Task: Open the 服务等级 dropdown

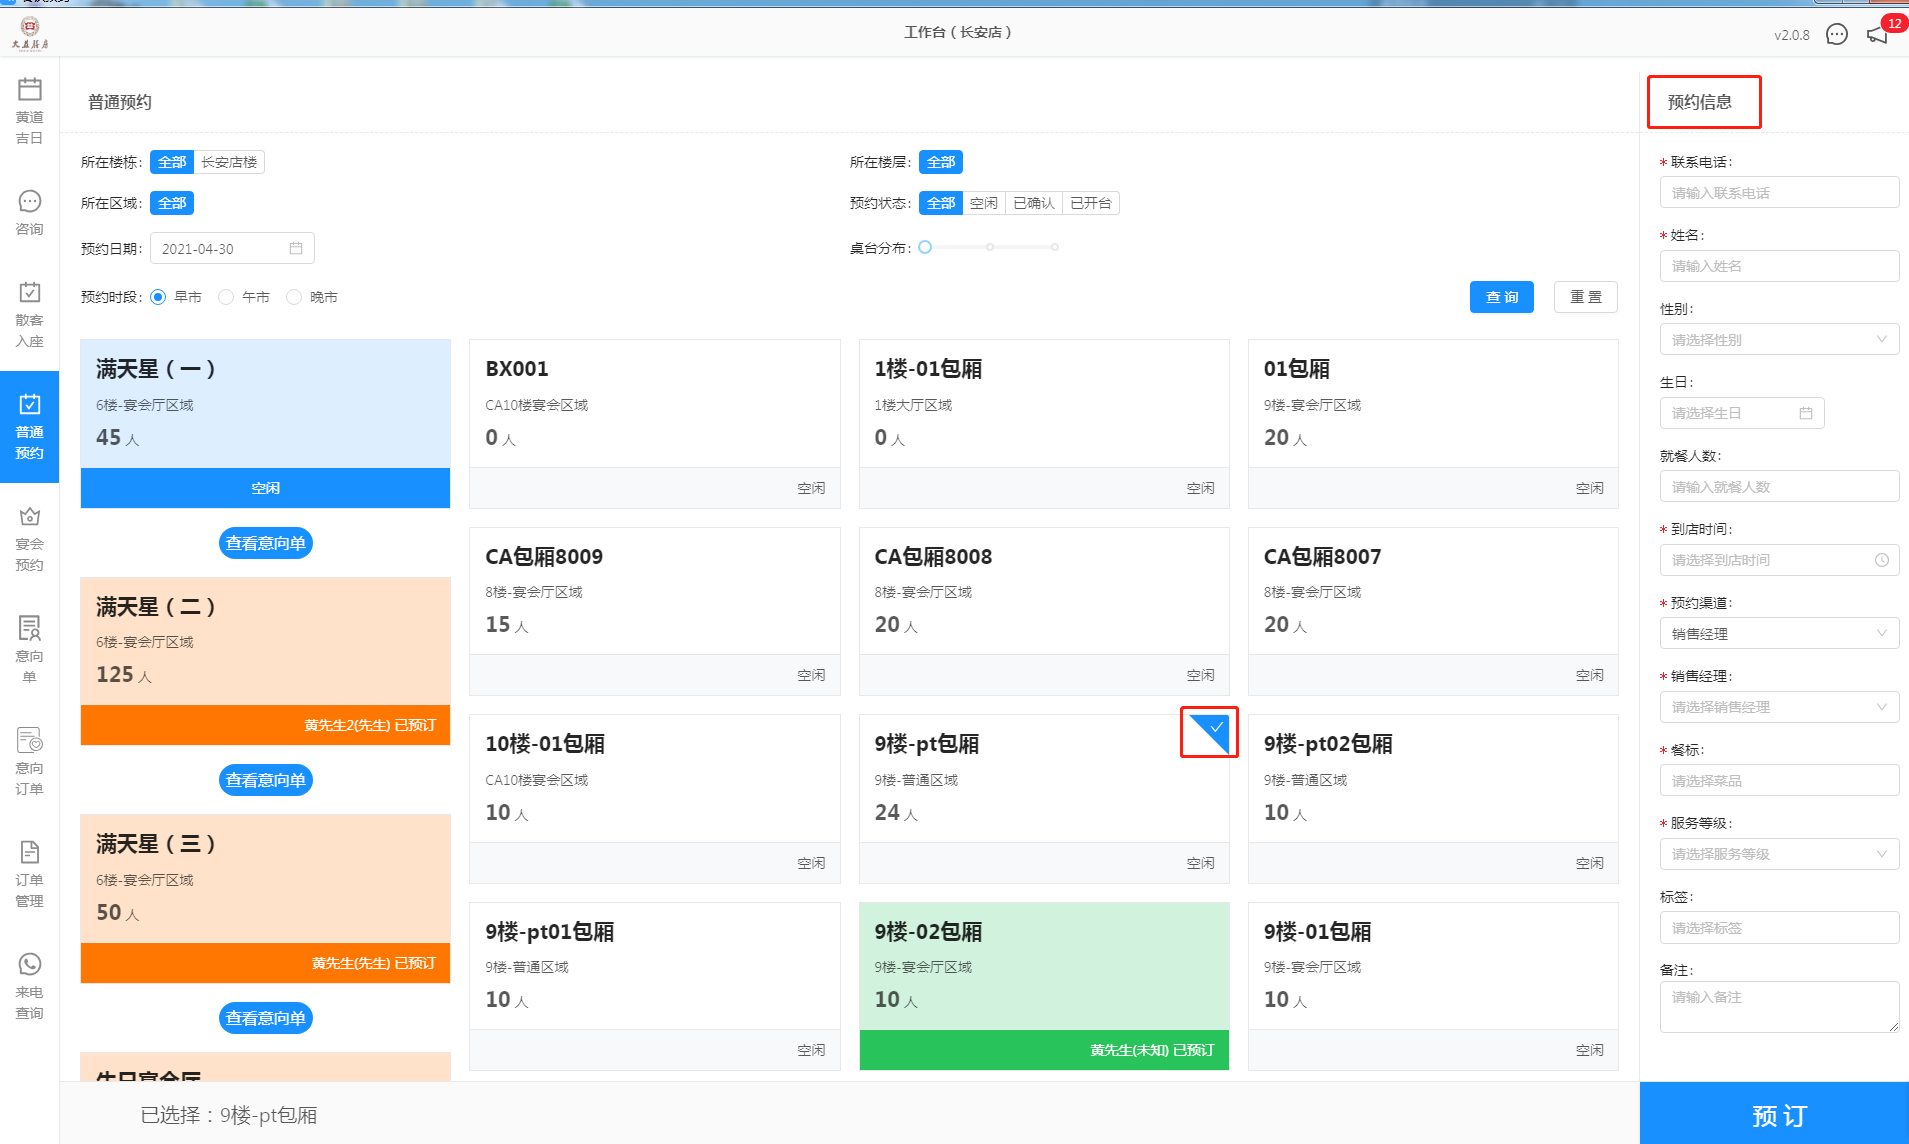Action: coord(1779,854)
